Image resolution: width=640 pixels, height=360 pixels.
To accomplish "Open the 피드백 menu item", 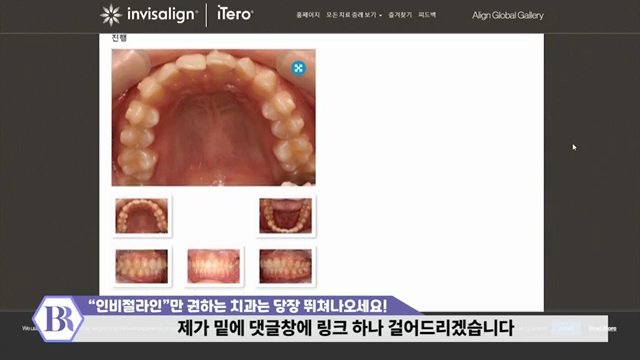I will (x=427, y=15).
